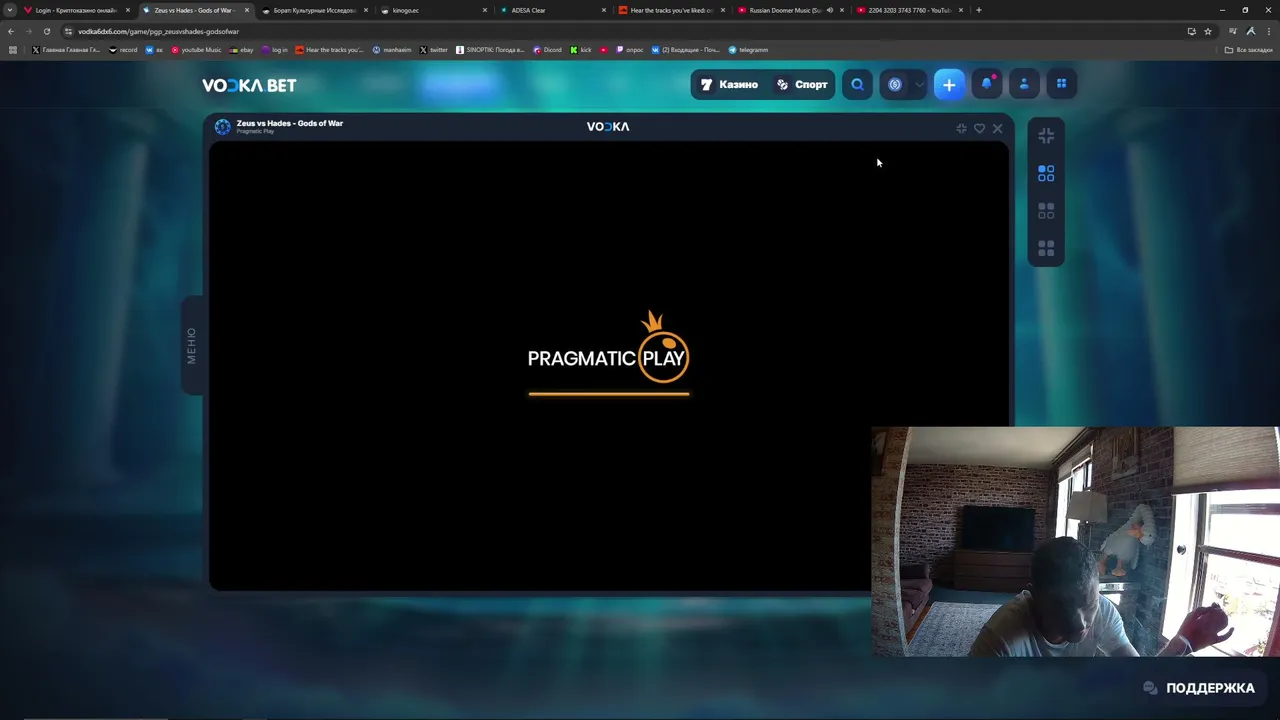
Task: Go back to the previous page
Action: point(11,31)
